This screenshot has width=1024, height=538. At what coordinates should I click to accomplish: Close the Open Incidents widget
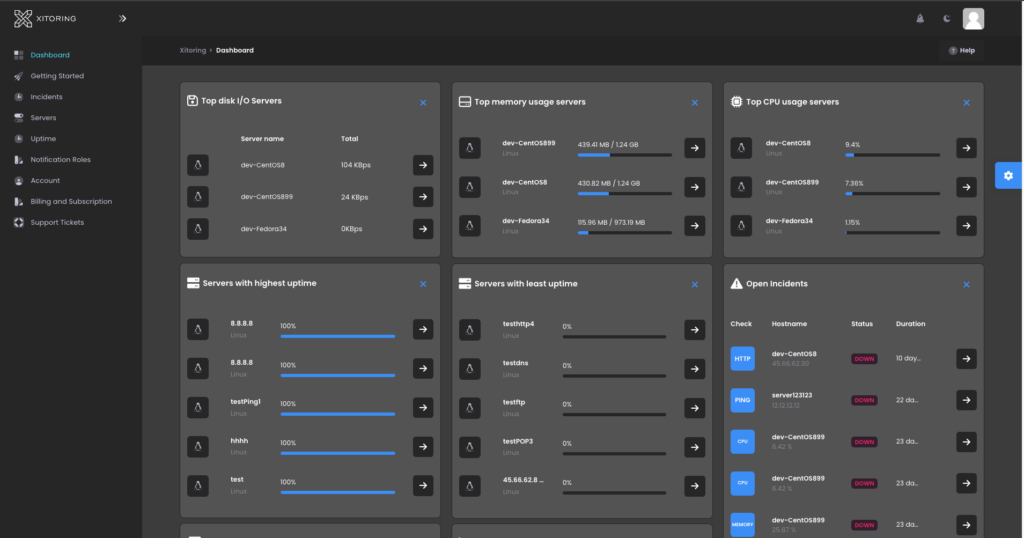[967, 285]
